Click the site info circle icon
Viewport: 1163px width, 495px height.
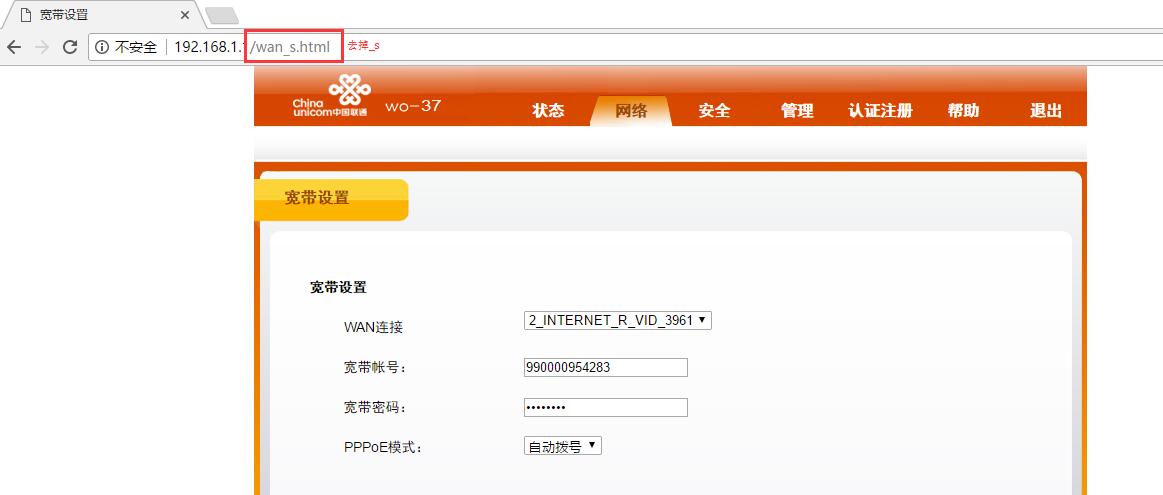(102, 47)
